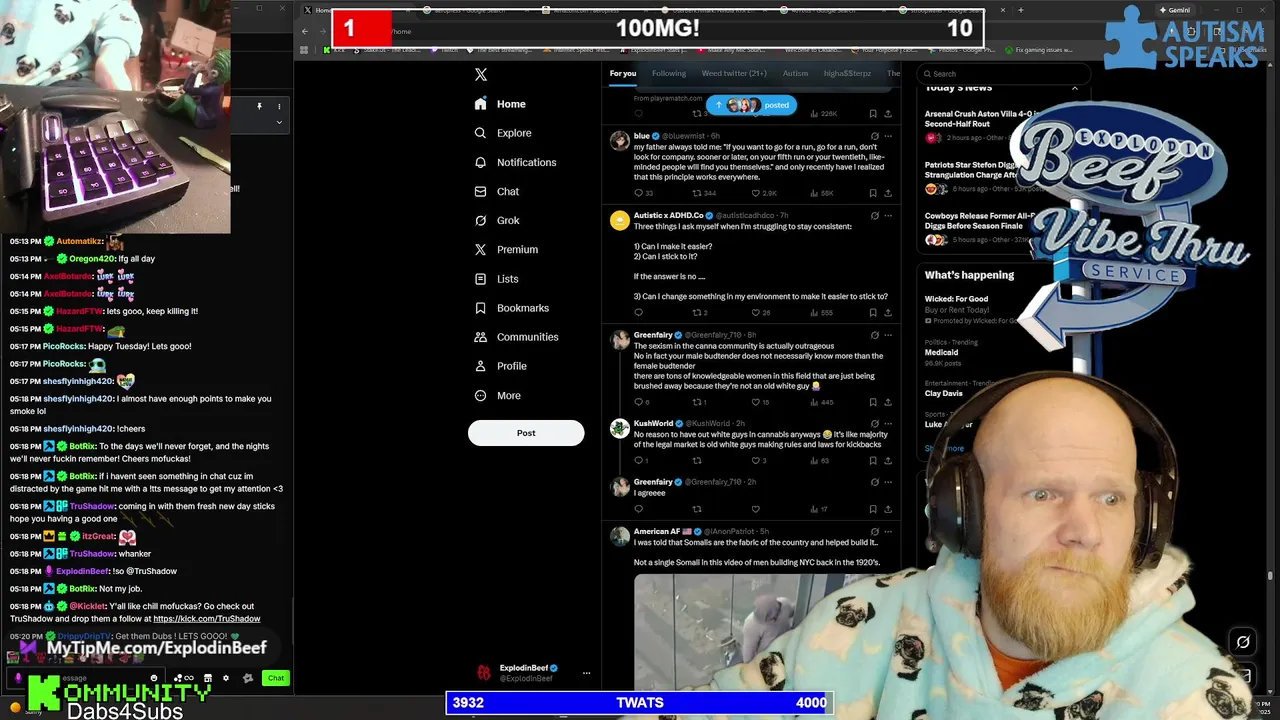Open more options on "I agreeee" reply
The width and height of the screenshot is (1280, 720).
click(x=888, y=482)
